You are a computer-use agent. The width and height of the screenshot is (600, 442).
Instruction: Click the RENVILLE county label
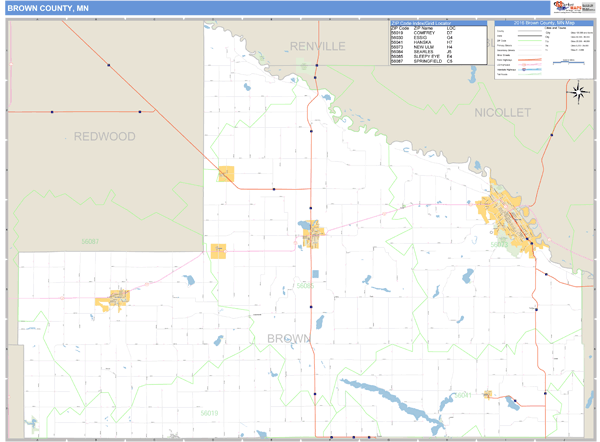[x=317, y=46]
